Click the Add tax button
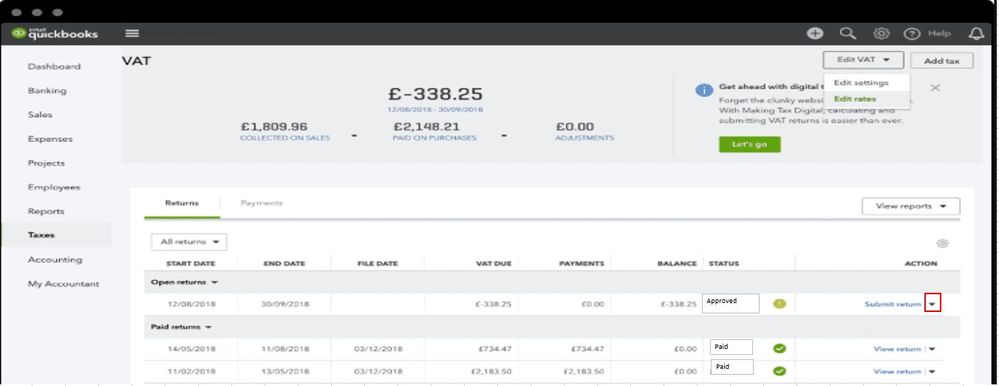 point(942,61)
